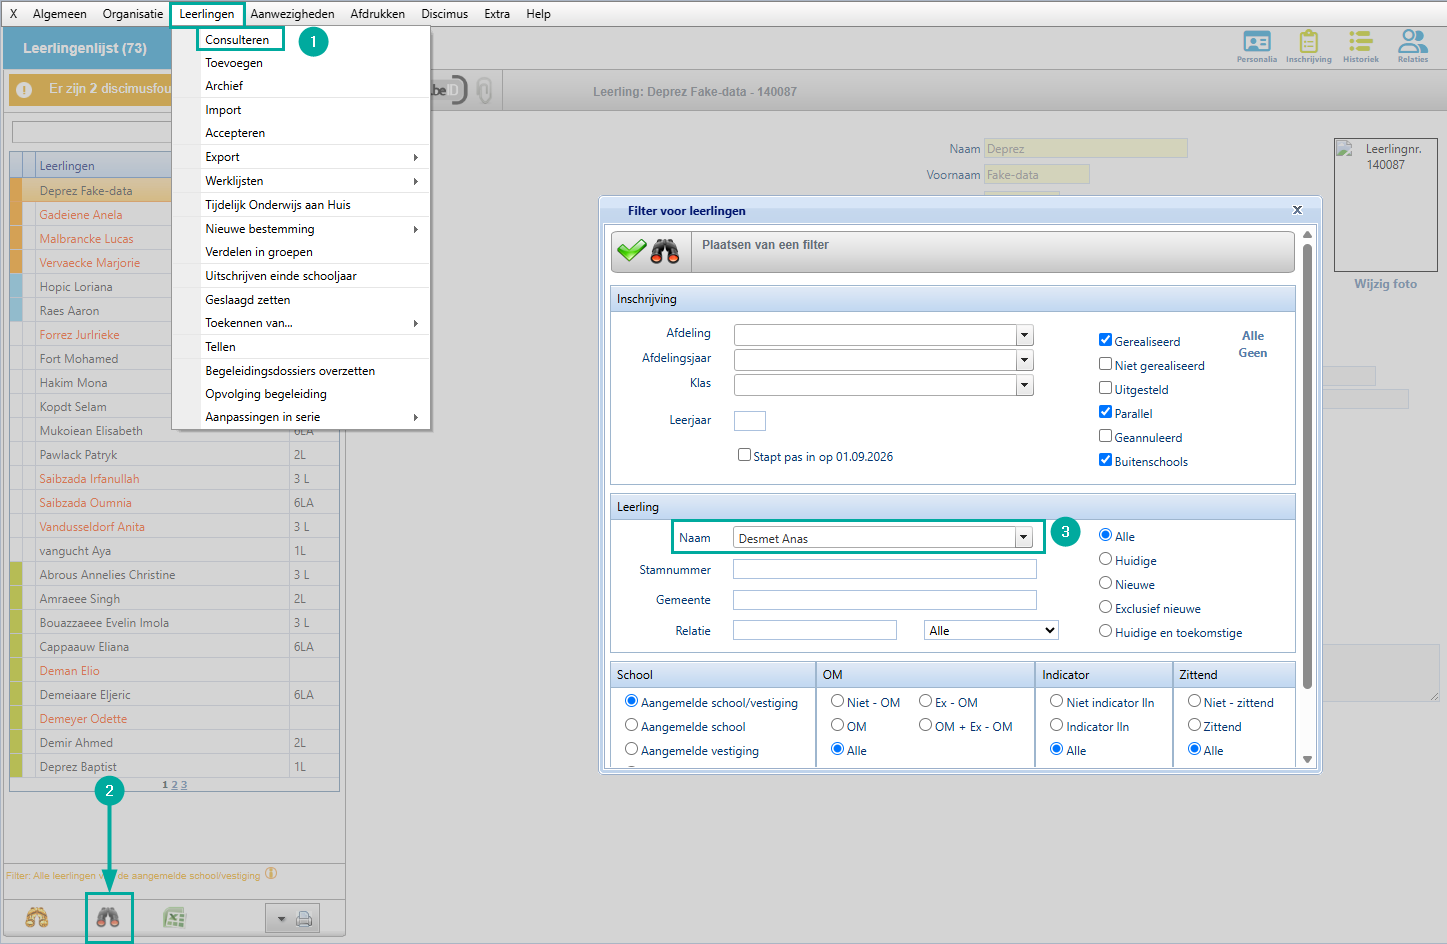Screen dimensions: 1447x944
Task: Click the Wijzig foto link
Action: pyautogui.click(x=1385, y=284)
